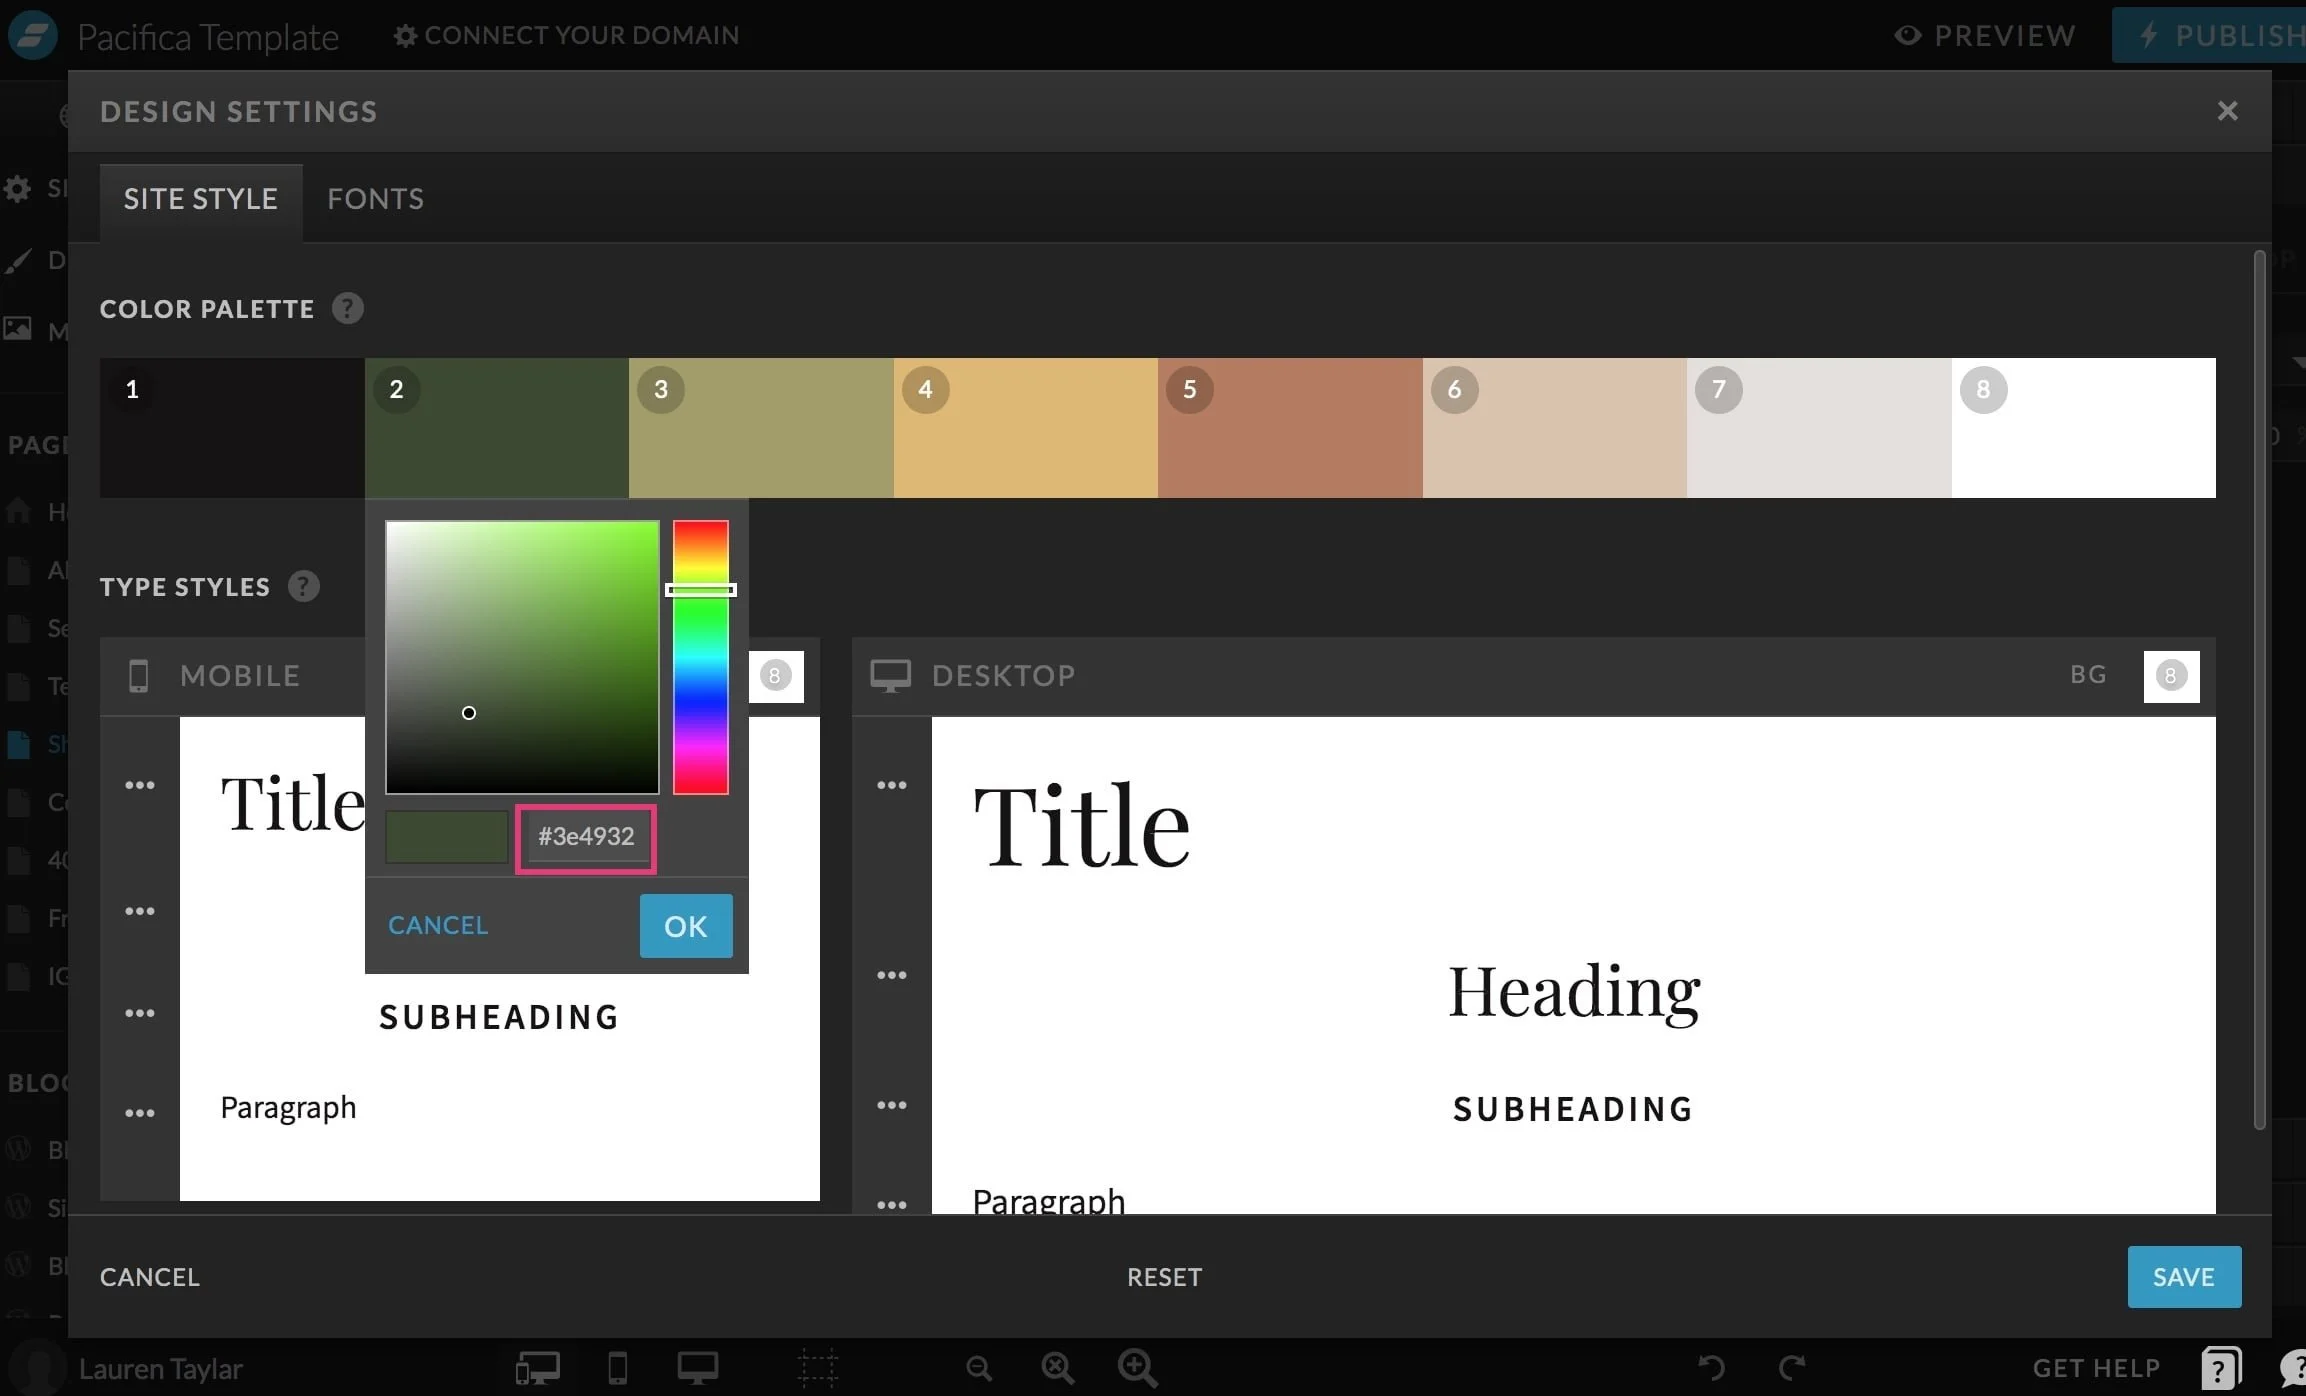Confirm color with OK button
Screen dimensions: 2306x1396
click(x=685, y=926)
